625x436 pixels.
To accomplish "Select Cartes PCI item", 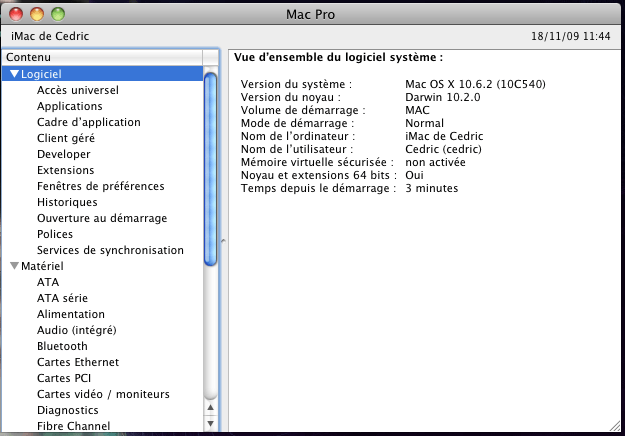I will click(64, 378).
